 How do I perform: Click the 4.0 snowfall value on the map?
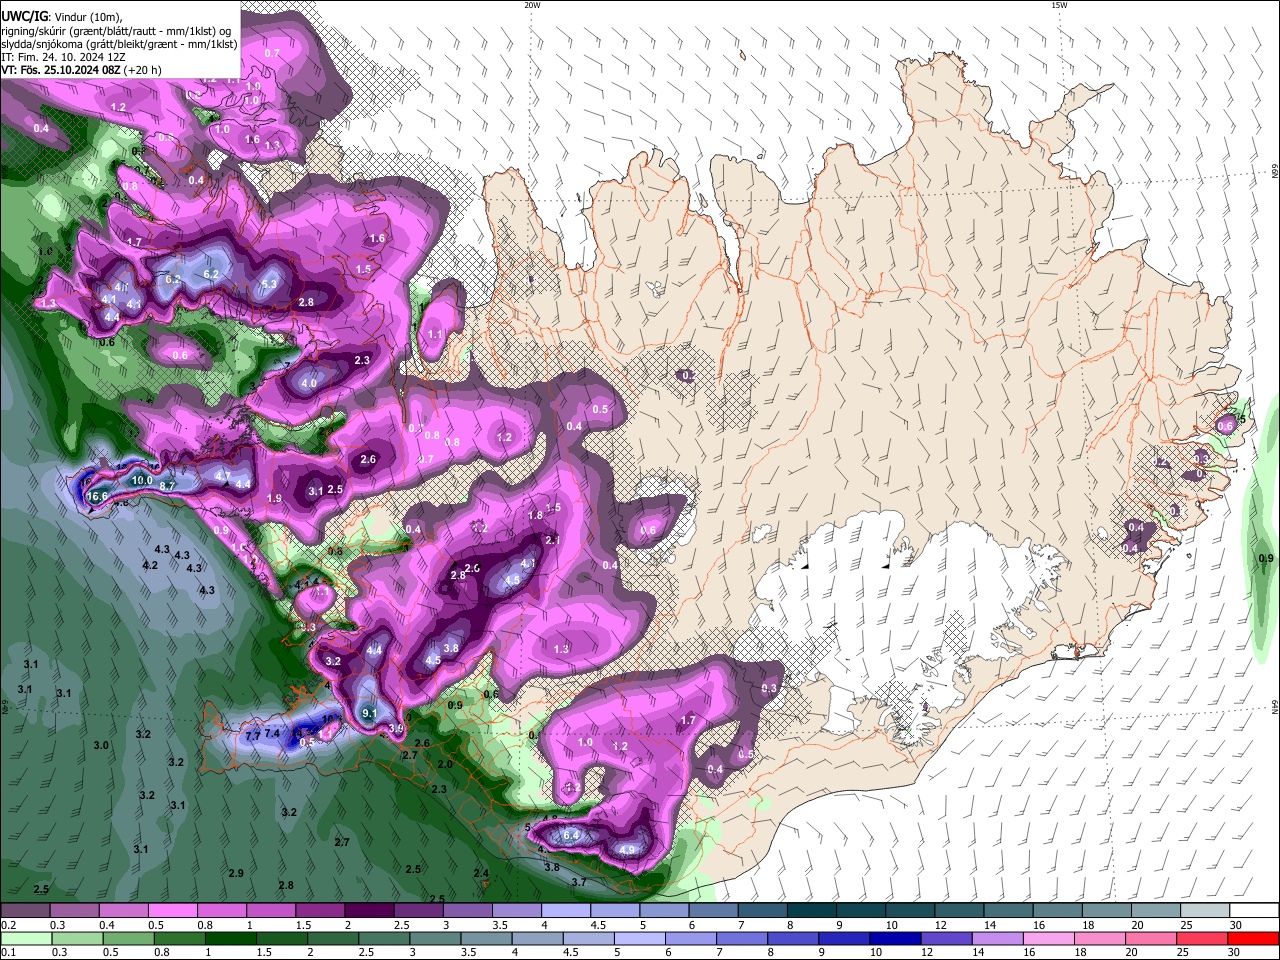click(309, 383)
